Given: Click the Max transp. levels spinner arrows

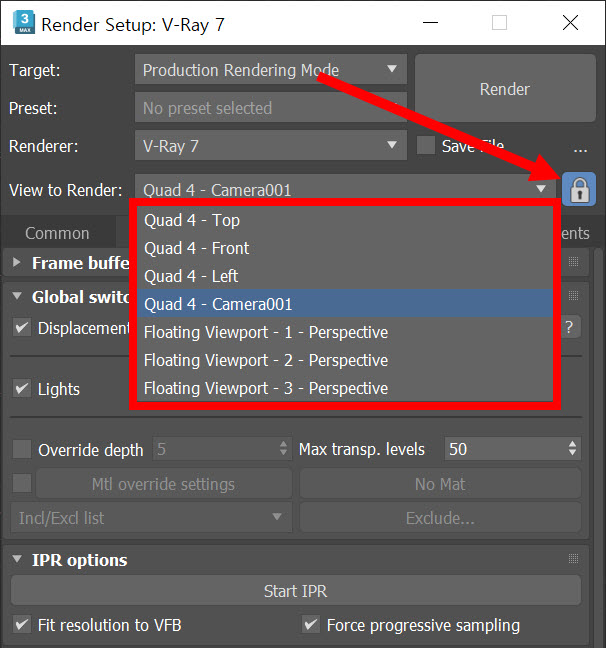Looking at the screenshot, I should point(573,448).
